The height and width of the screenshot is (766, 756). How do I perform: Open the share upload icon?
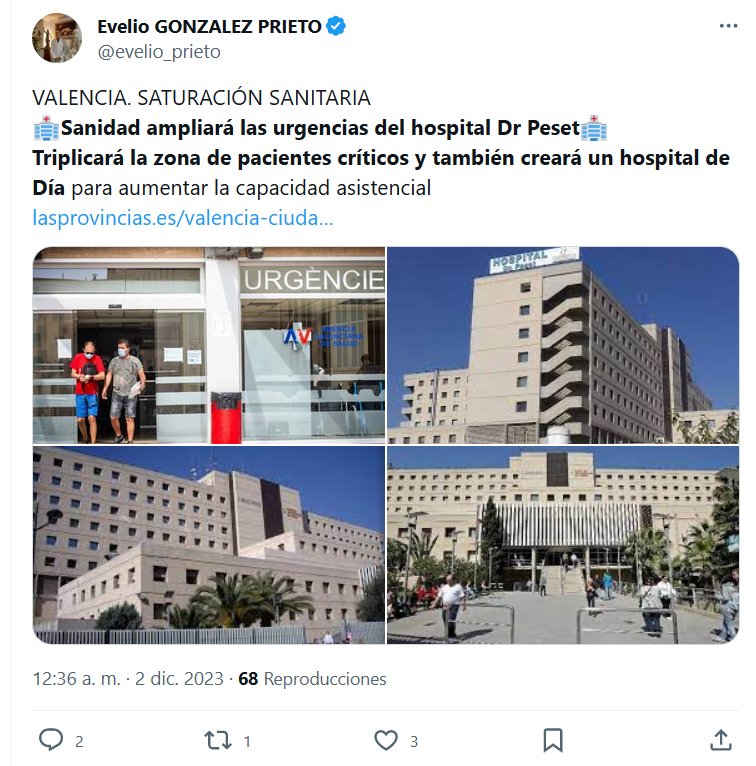(720, 740)
